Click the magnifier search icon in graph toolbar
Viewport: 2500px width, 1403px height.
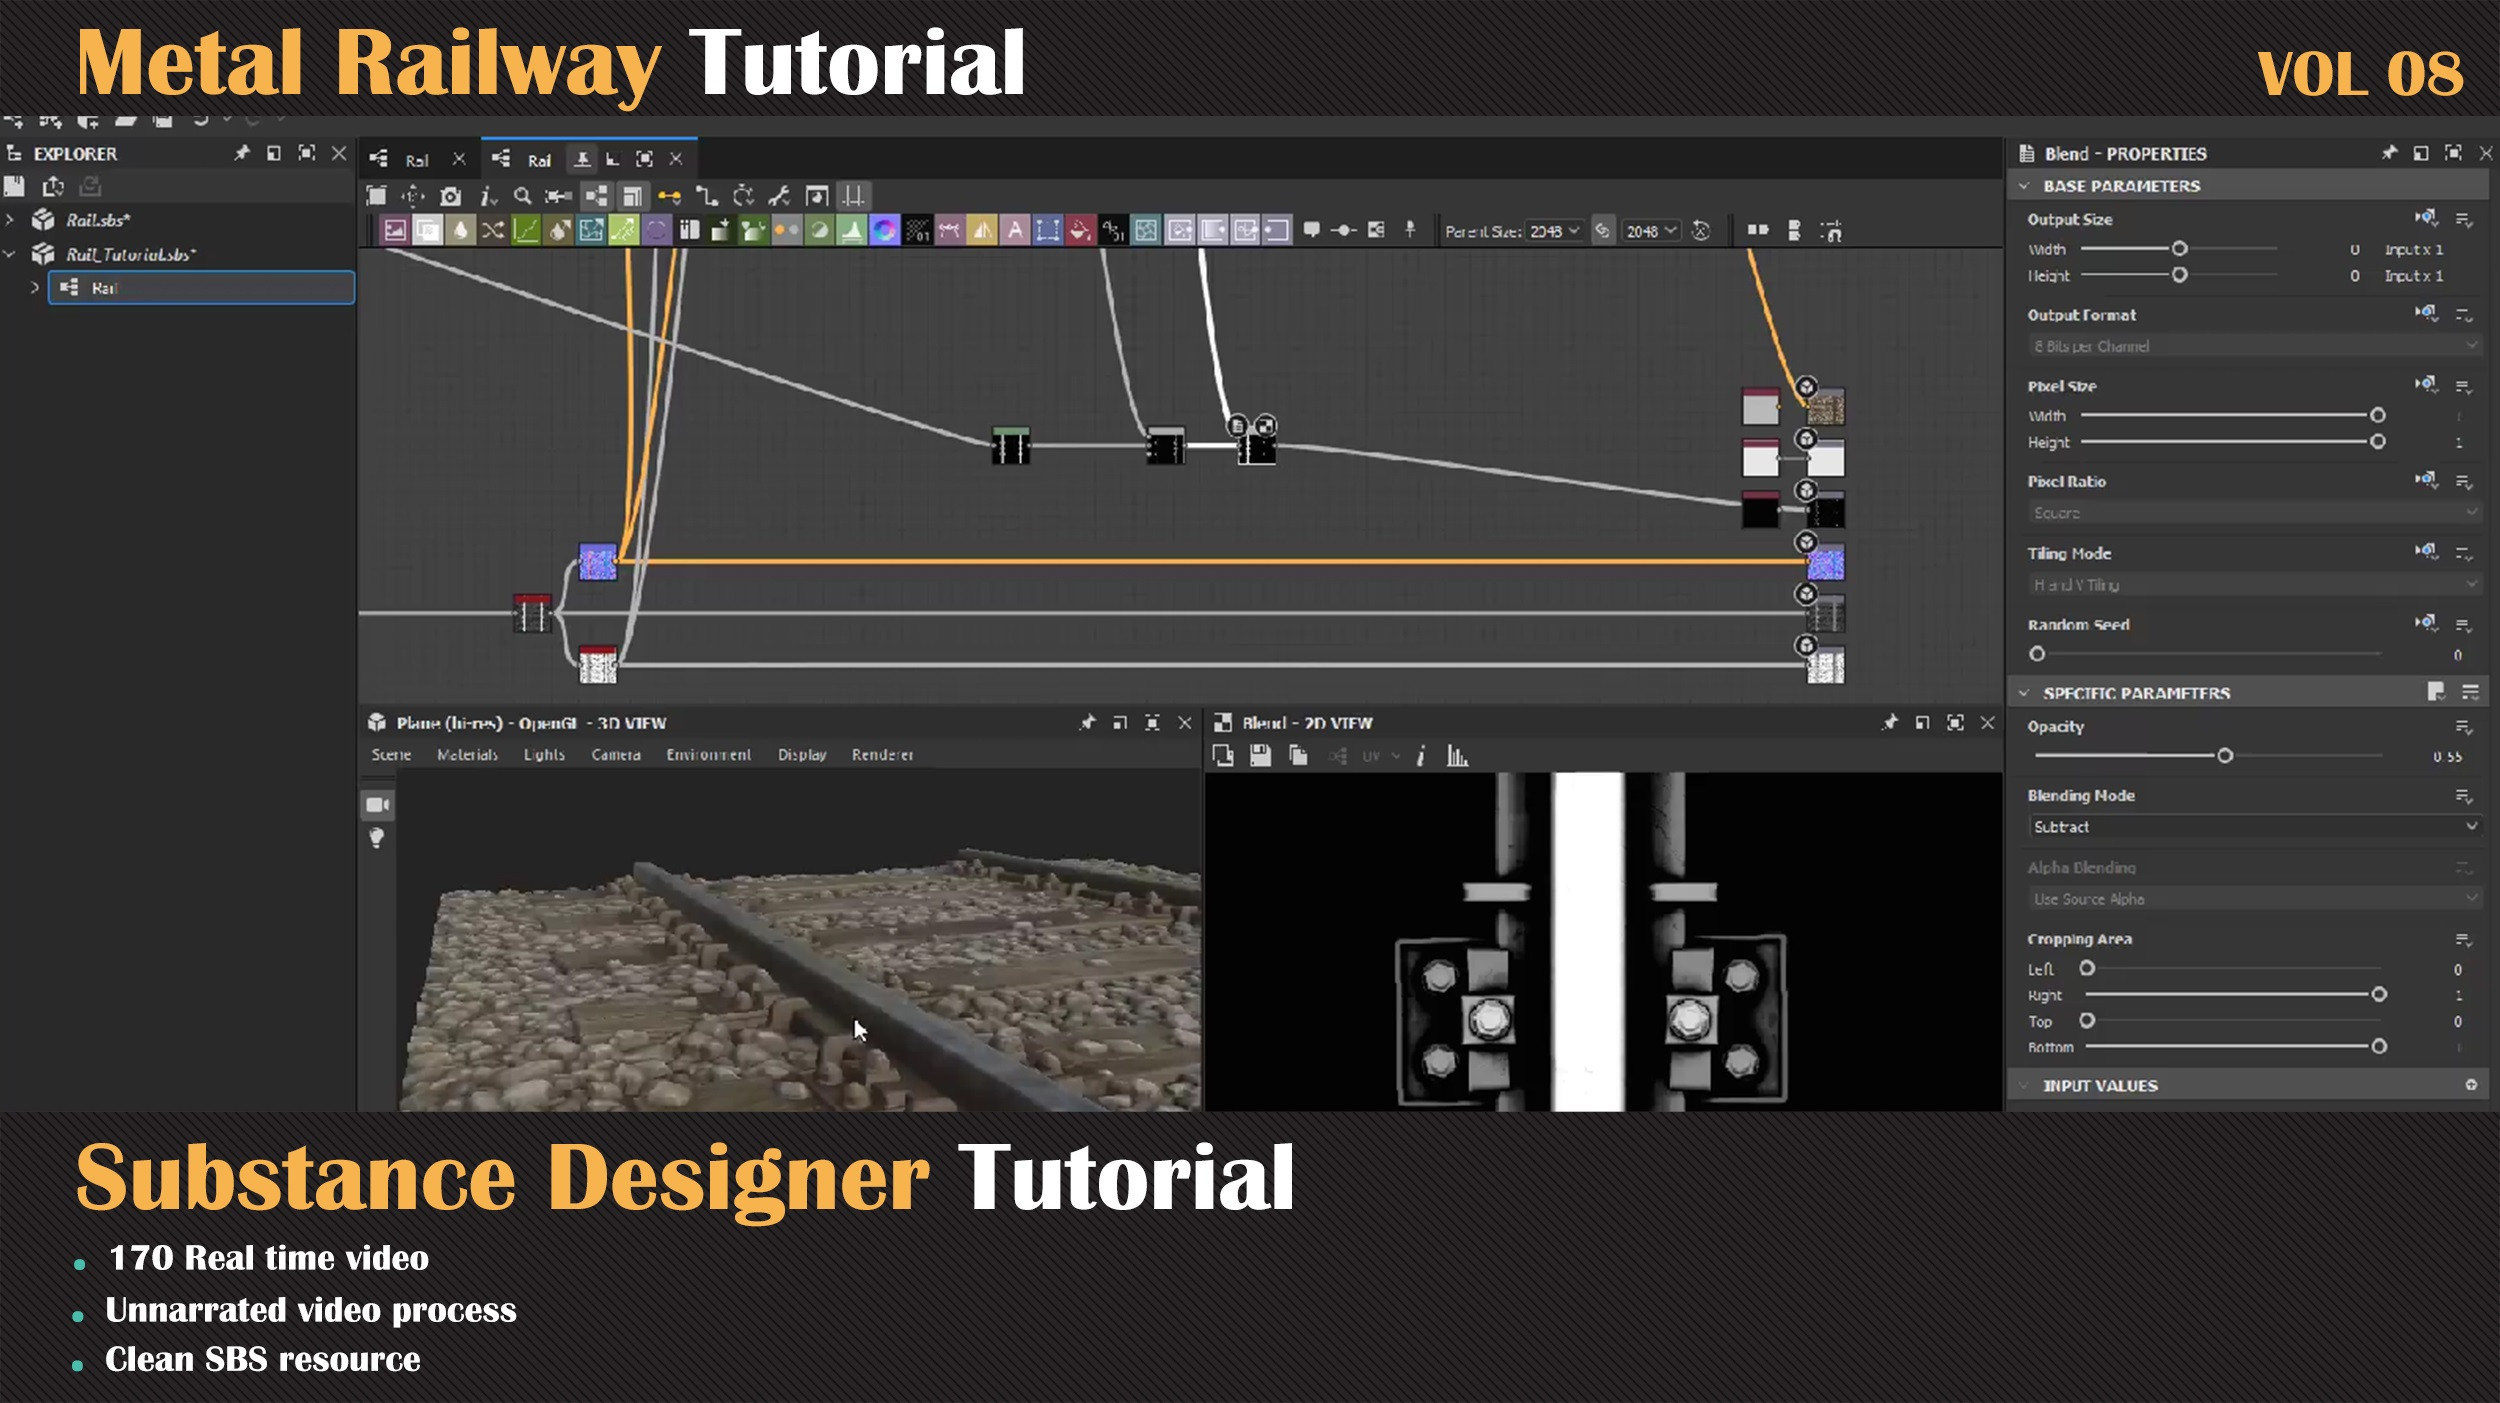point(522,196)
